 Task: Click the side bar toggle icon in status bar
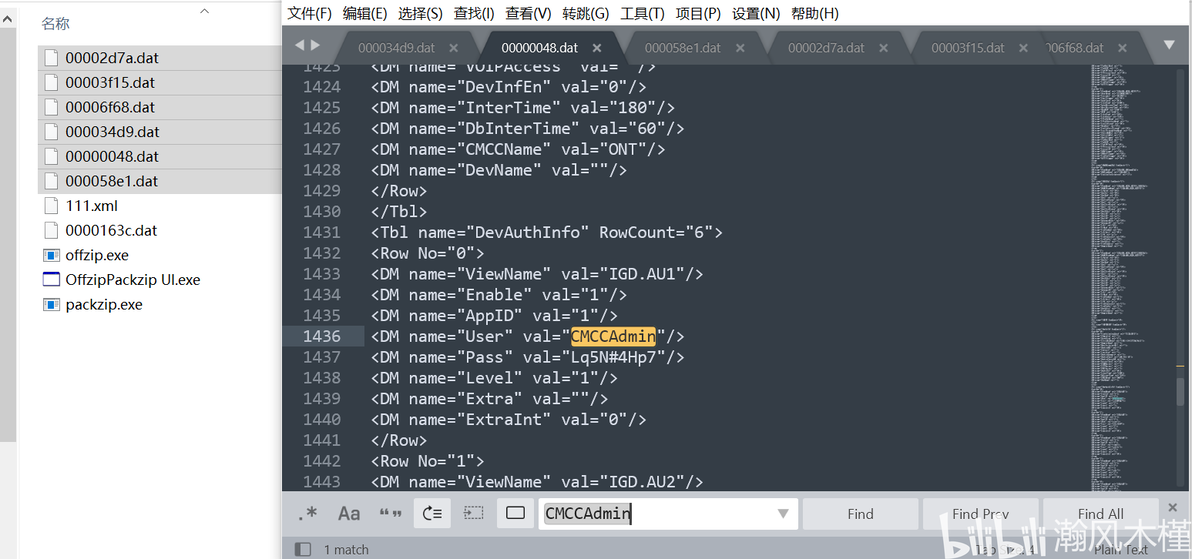click(x=303, y=549)
